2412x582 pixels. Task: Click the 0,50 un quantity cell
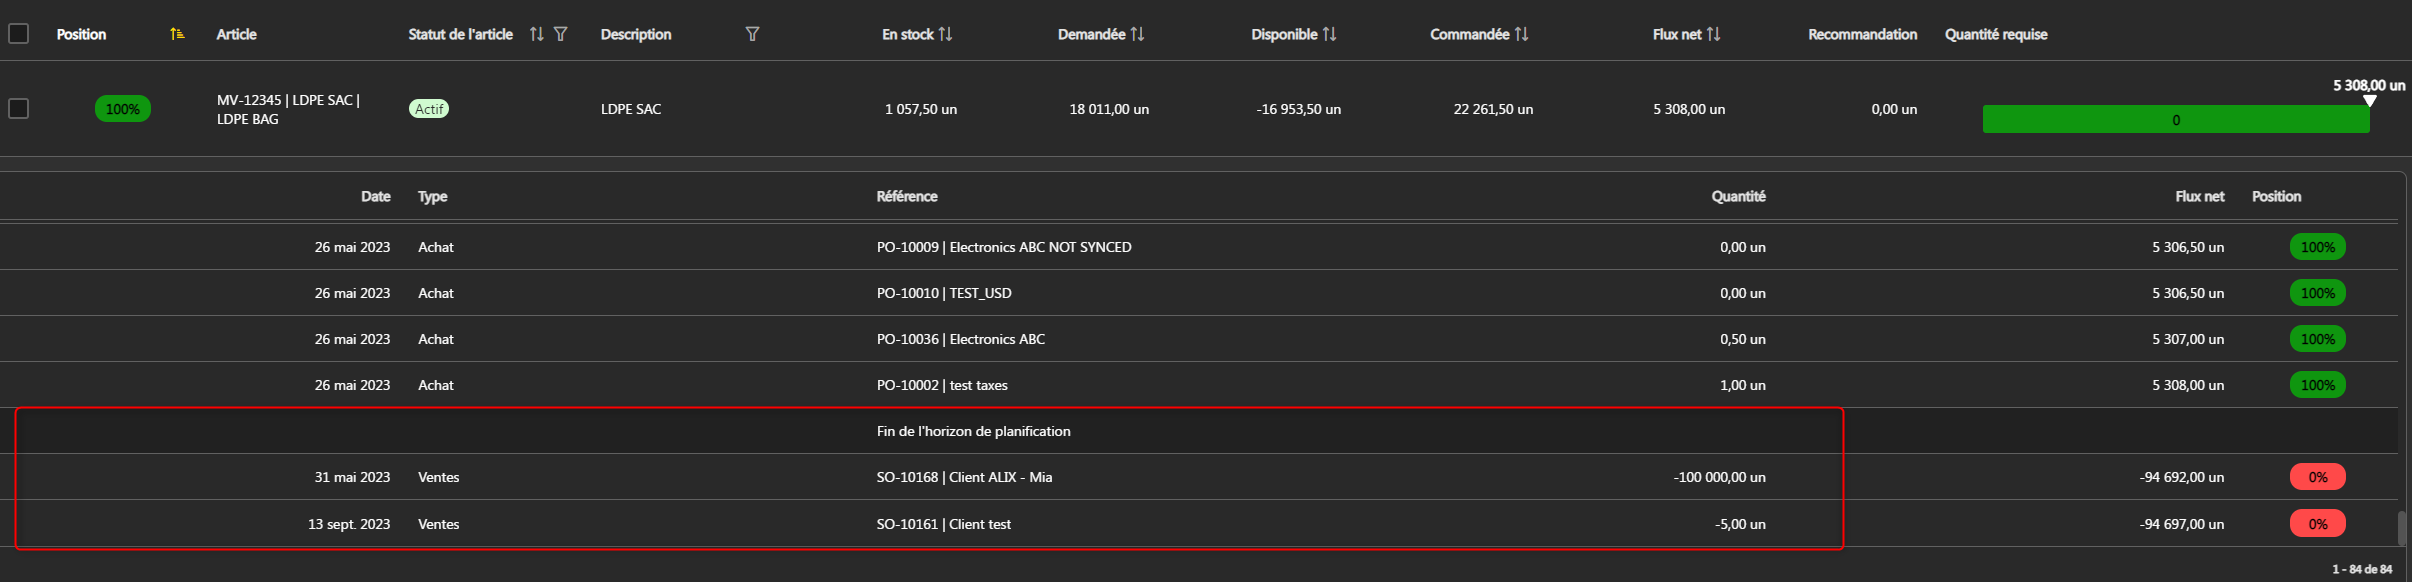click(x=1743, y=339)
